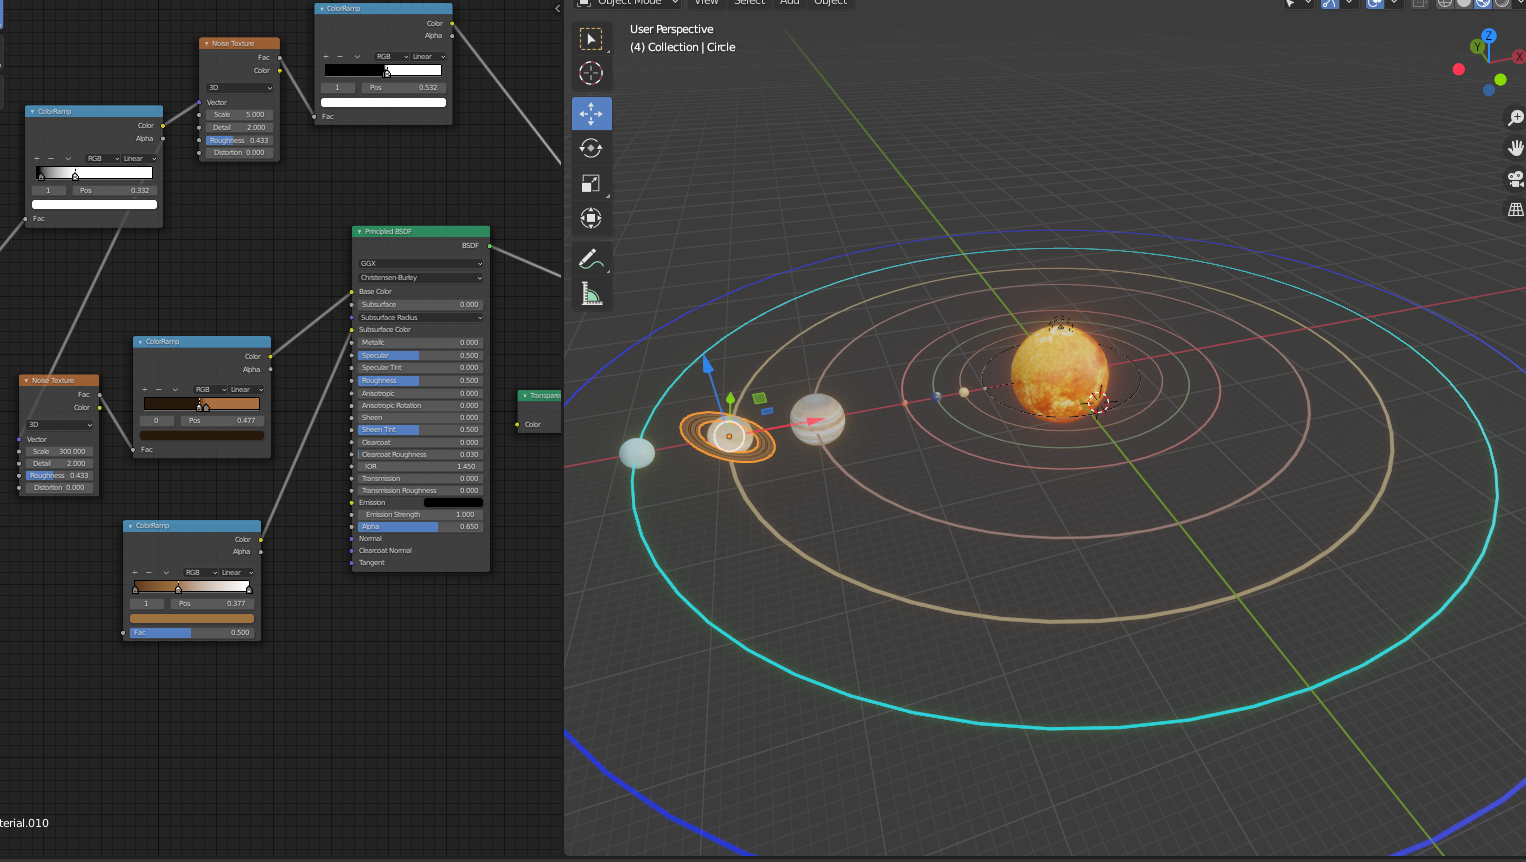Click the "(4) Collection | Circle" overlay text
The height and width of the screenshot is (862, 1526).
pyautogui.click(x=682, y=47)
